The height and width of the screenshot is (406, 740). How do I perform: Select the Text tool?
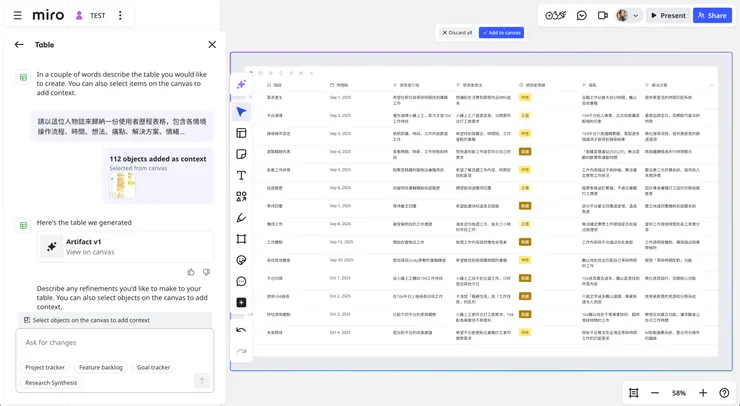[241, 176]
